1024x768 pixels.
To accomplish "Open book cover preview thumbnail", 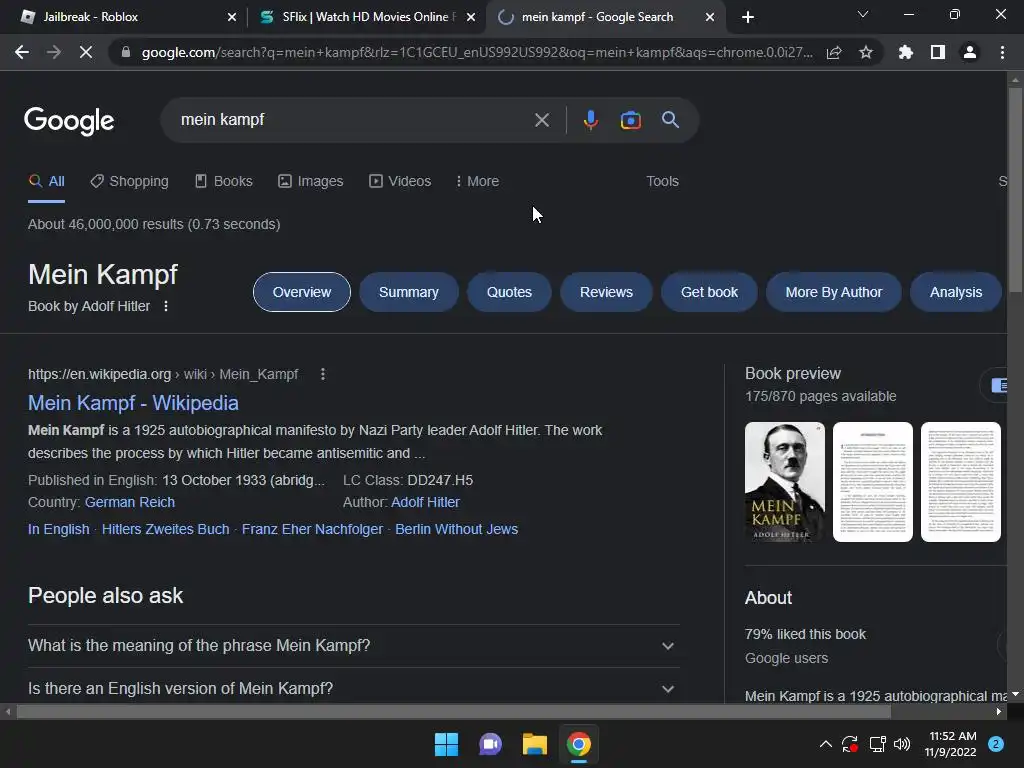I will [784, 482].
